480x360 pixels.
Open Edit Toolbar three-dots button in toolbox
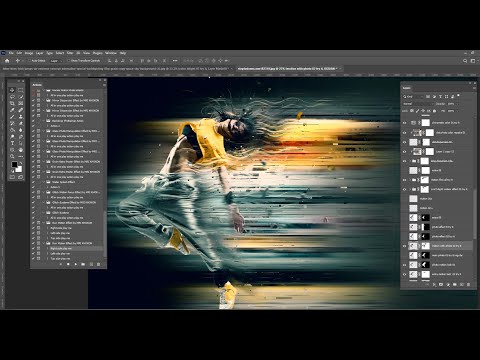click(x=21, y=156)
